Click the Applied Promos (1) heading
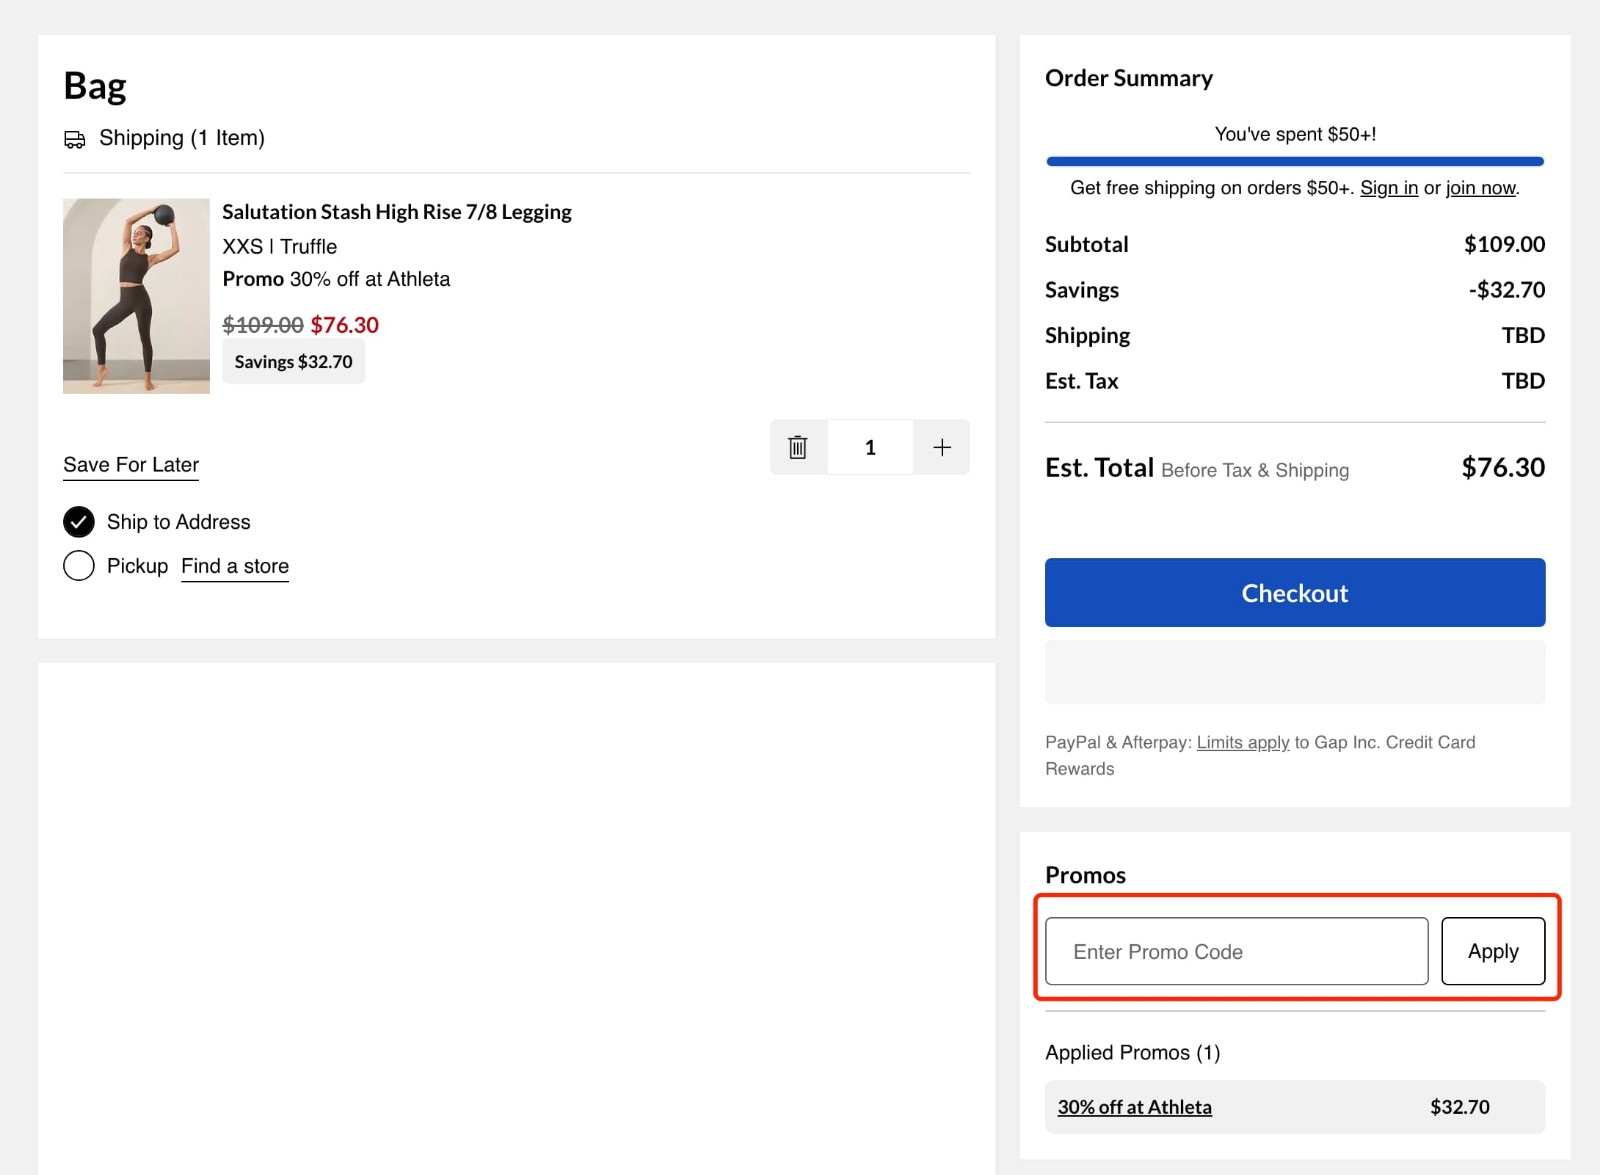1600x1175 pixels. [x=1132, y=1052]
